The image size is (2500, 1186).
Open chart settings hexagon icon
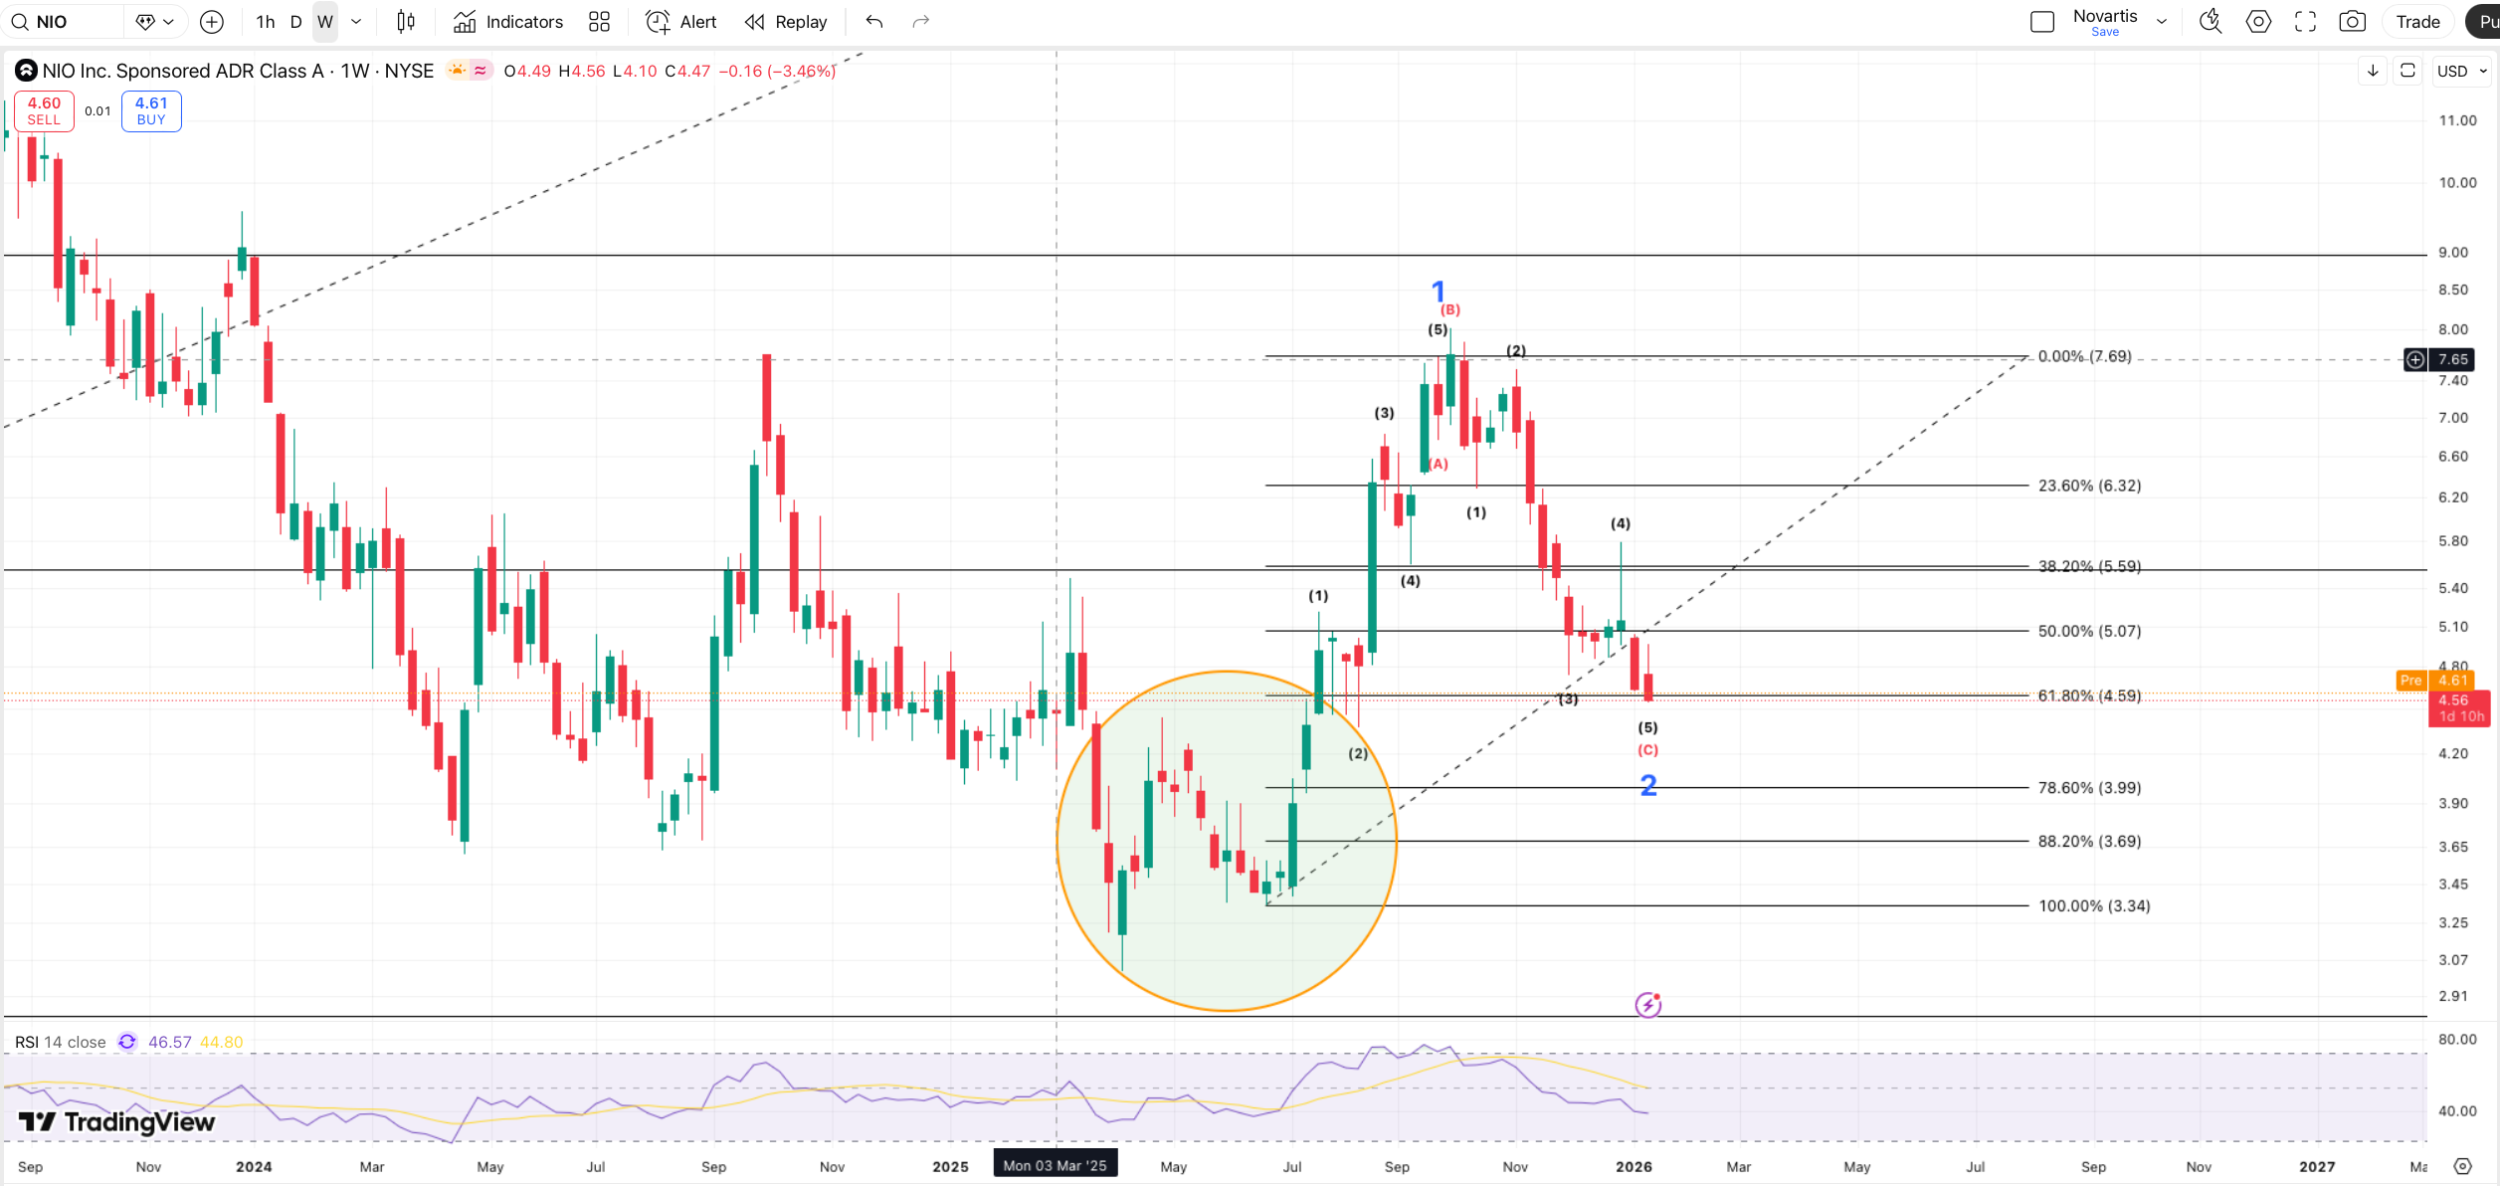coord(2258,22)
